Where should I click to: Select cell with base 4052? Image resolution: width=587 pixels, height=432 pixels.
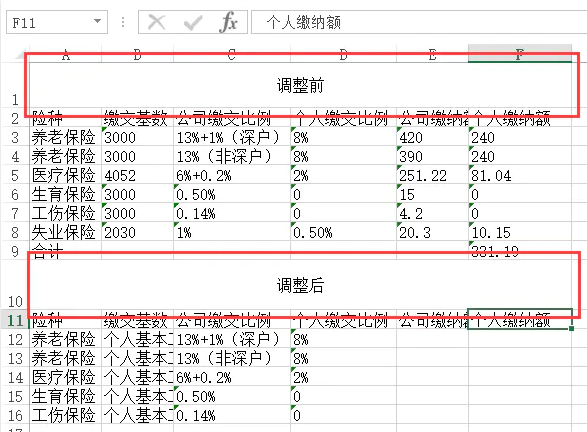137,175
